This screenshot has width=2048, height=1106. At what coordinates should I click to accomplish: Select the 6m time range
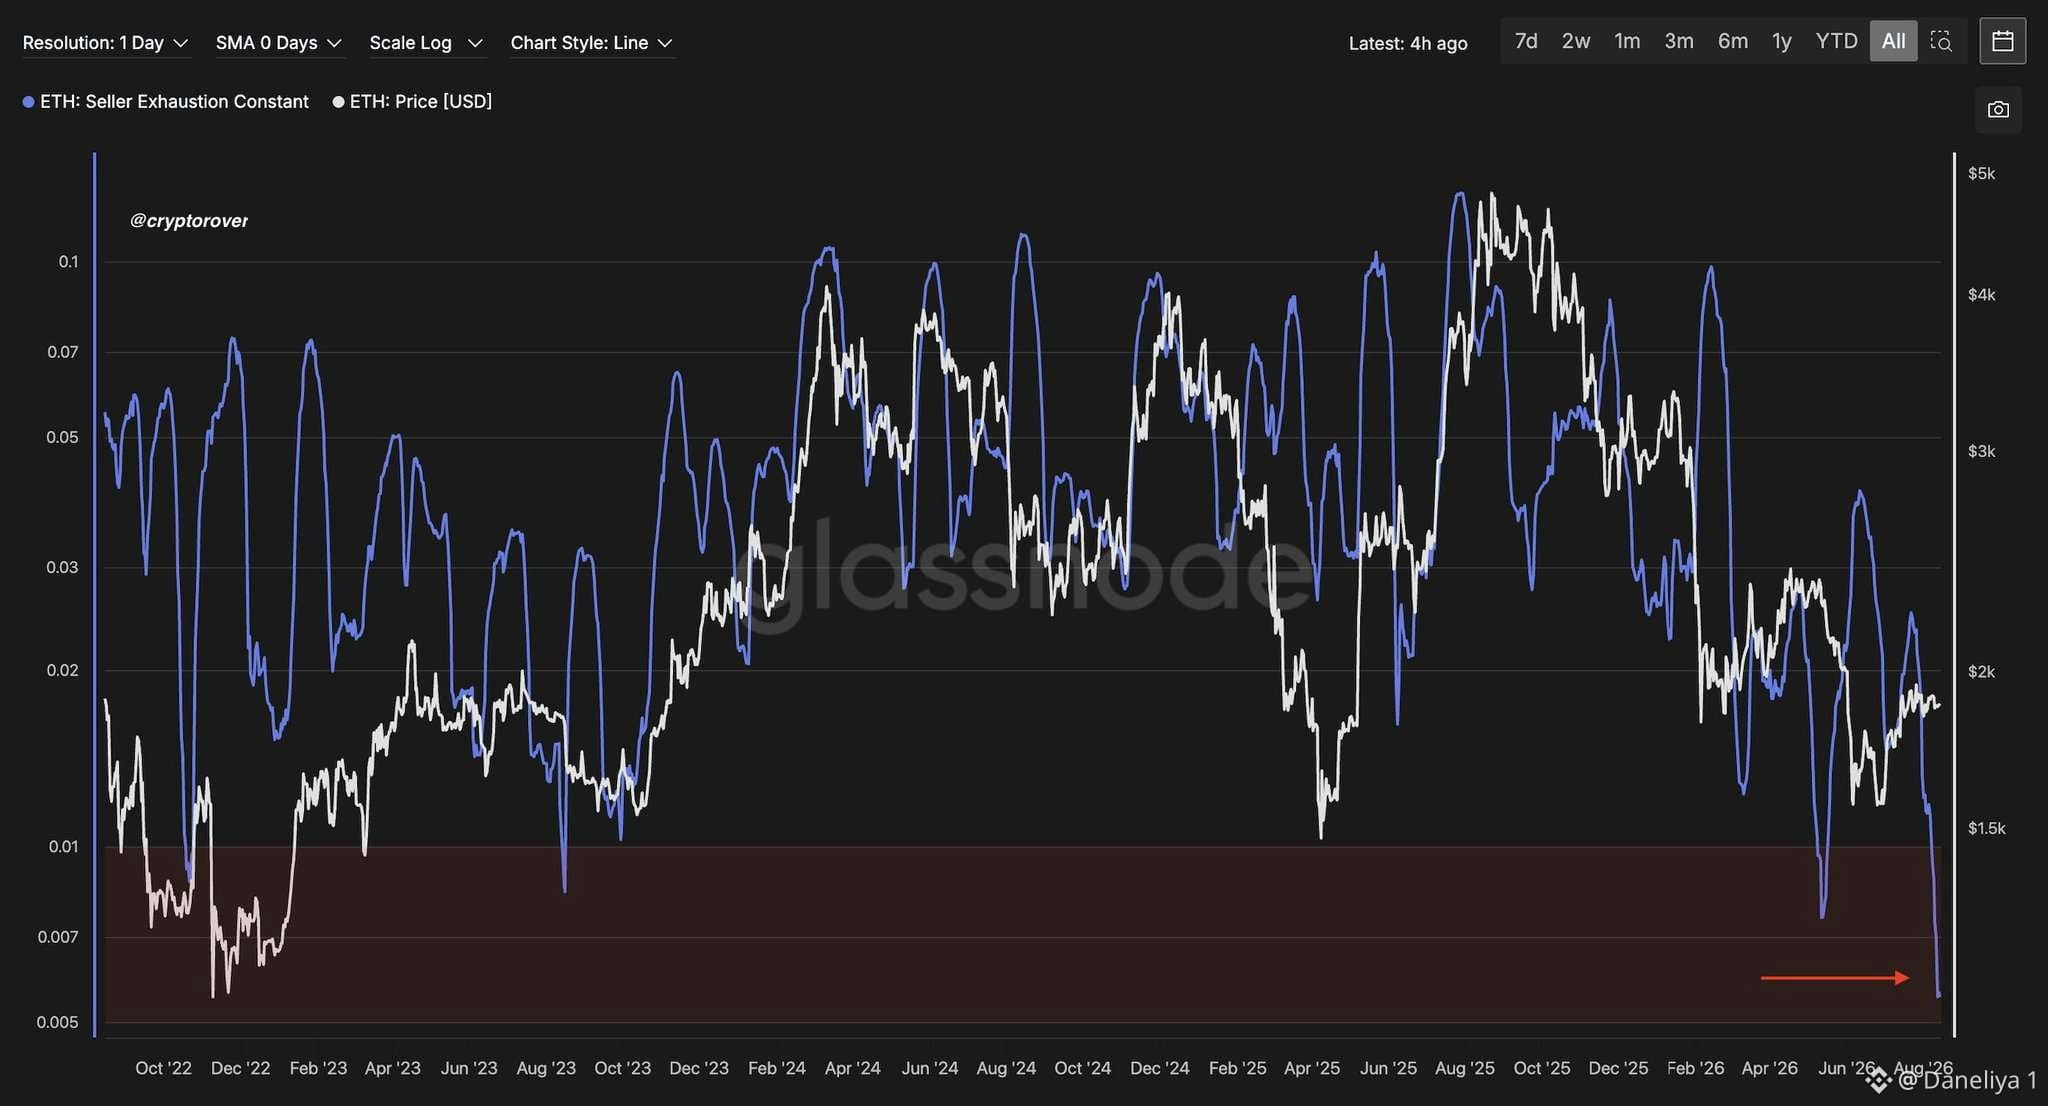(1733, 41)
